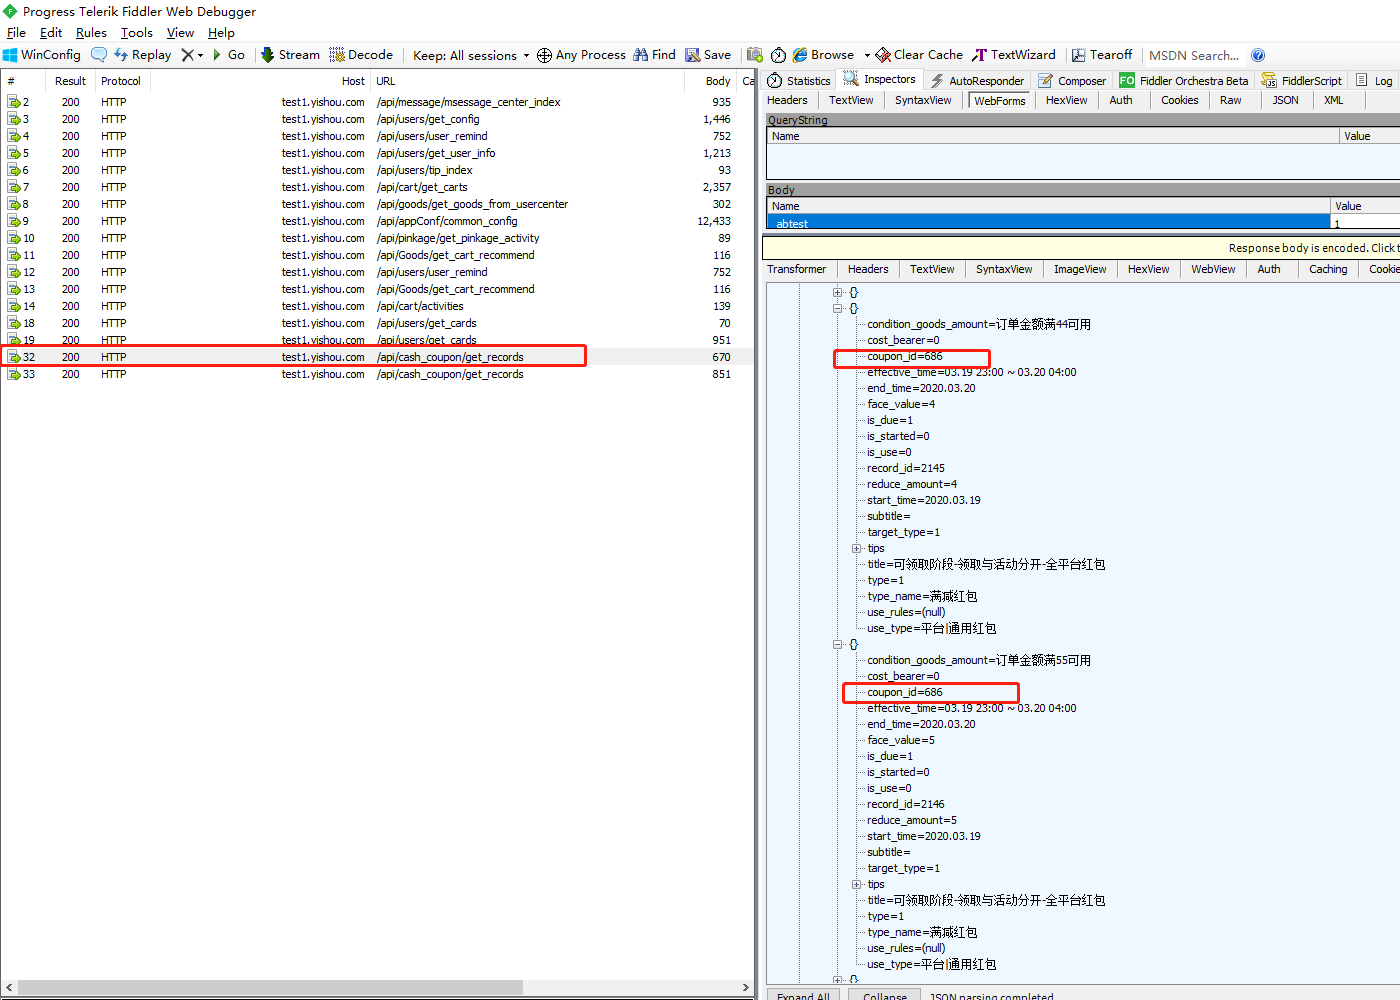Click Collapse button below JSON tree
Screen dimensions: 1400x1000
point(884,996)
